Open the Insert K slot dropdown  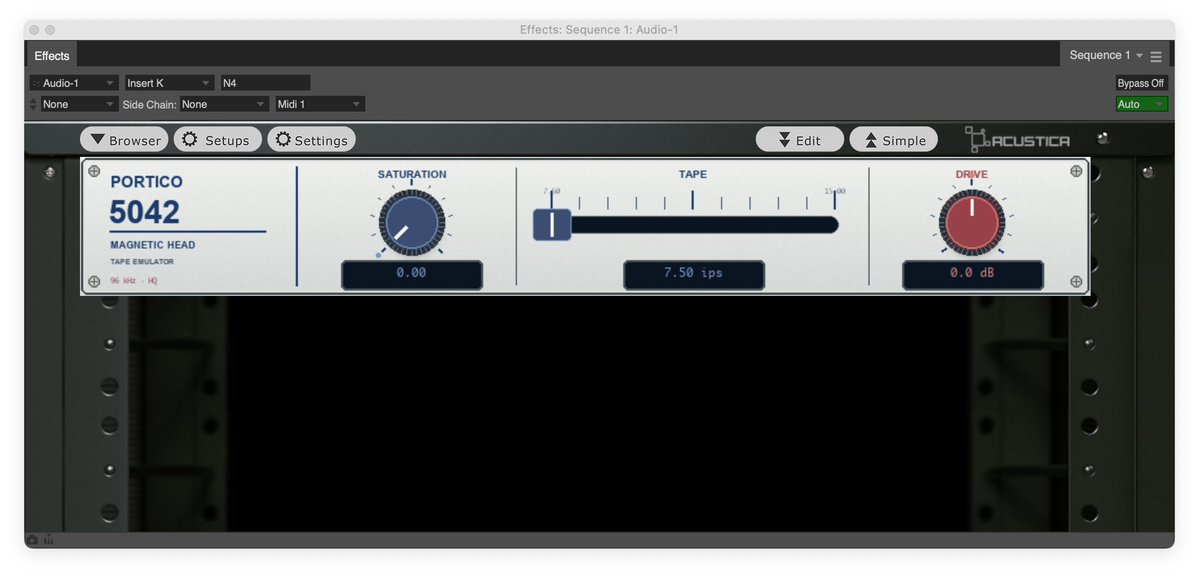(x=169, y=83)
